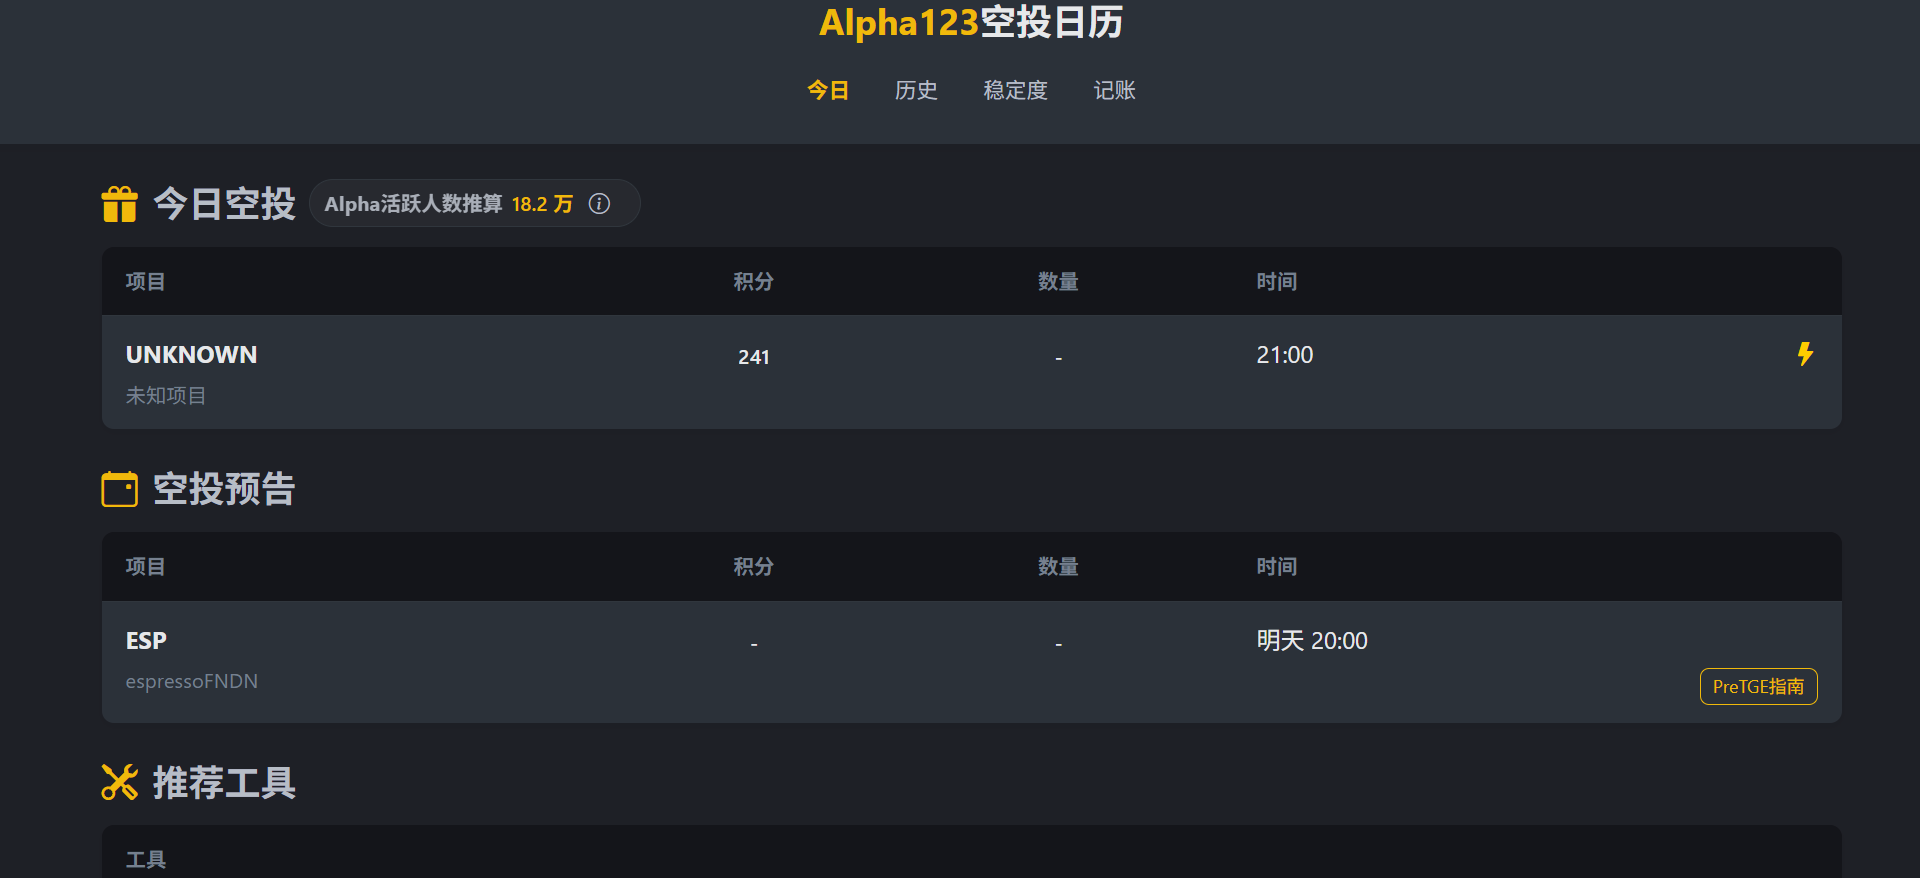Click the 241 points value
1920x878 pixels.
(754, 357)
